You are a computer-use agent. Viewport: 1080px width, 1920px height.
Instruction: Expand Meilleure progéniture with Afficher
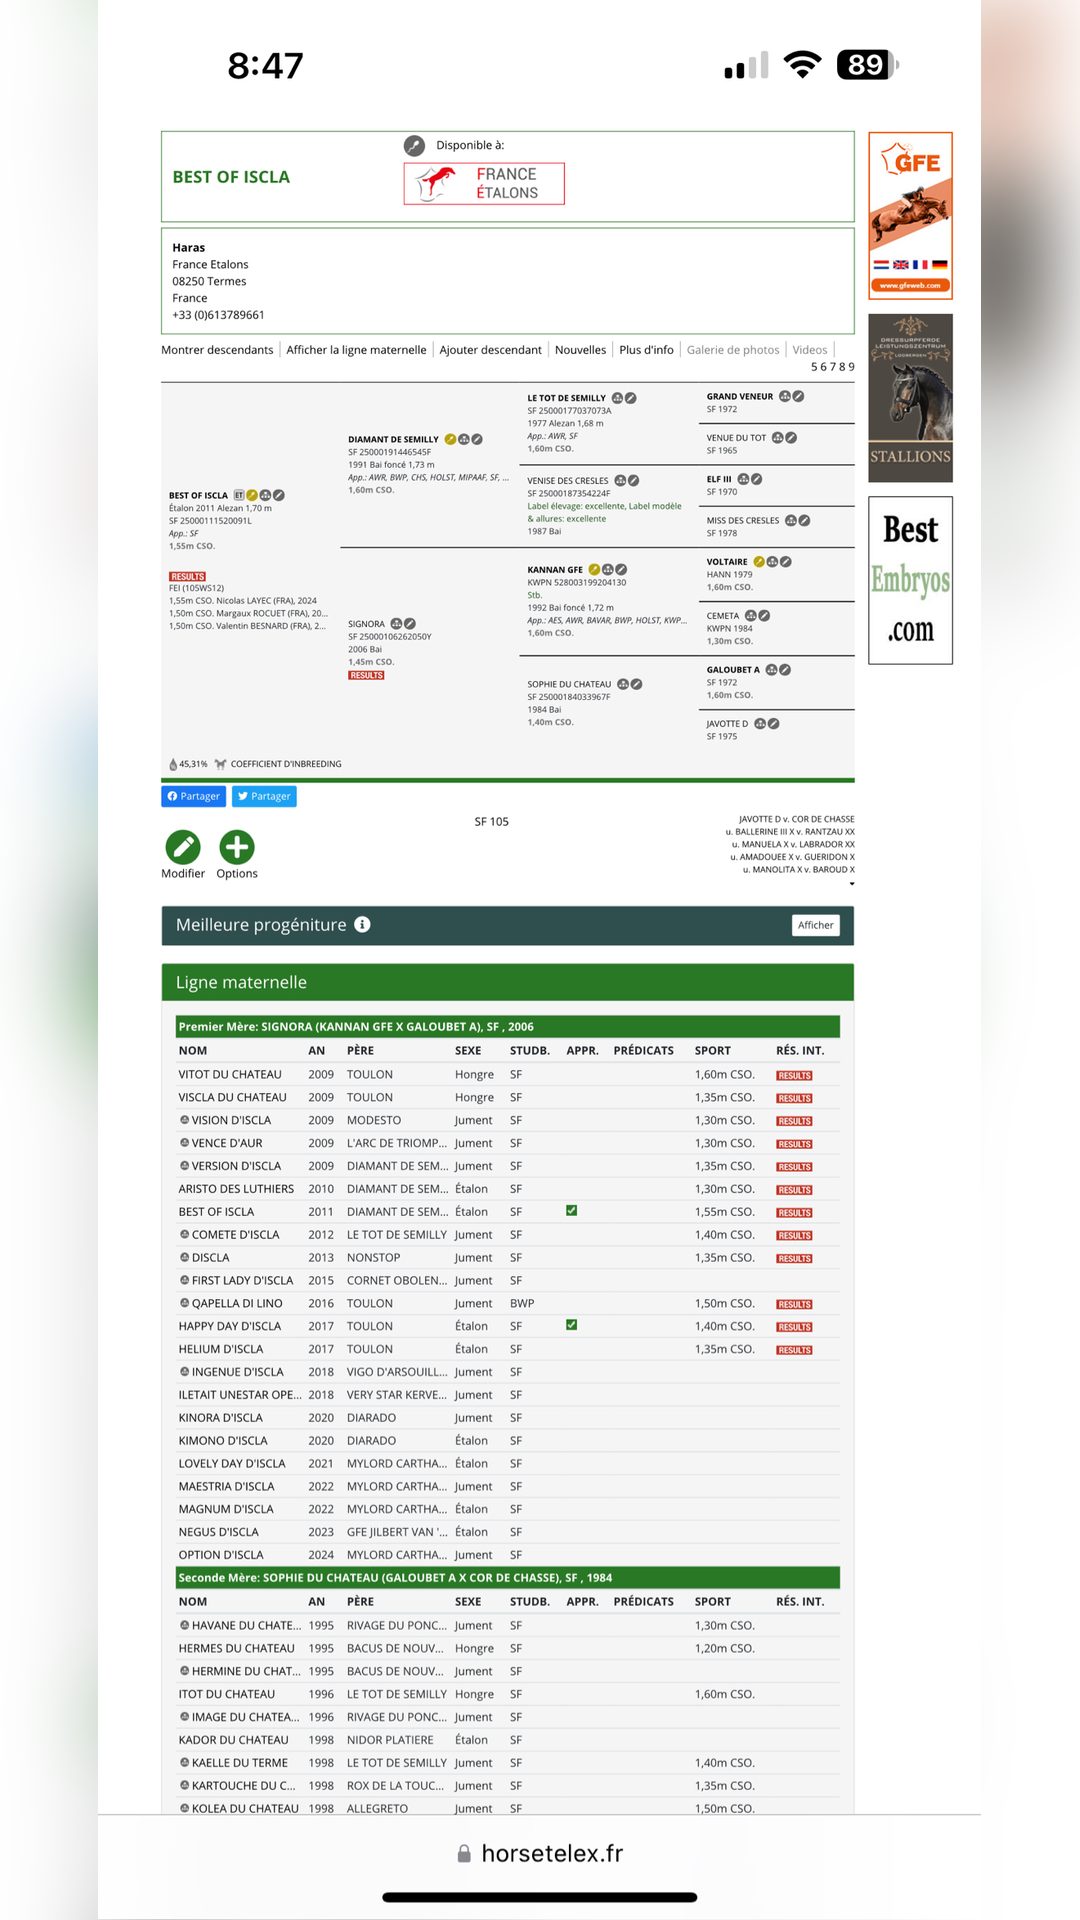(x=815, y=925)
